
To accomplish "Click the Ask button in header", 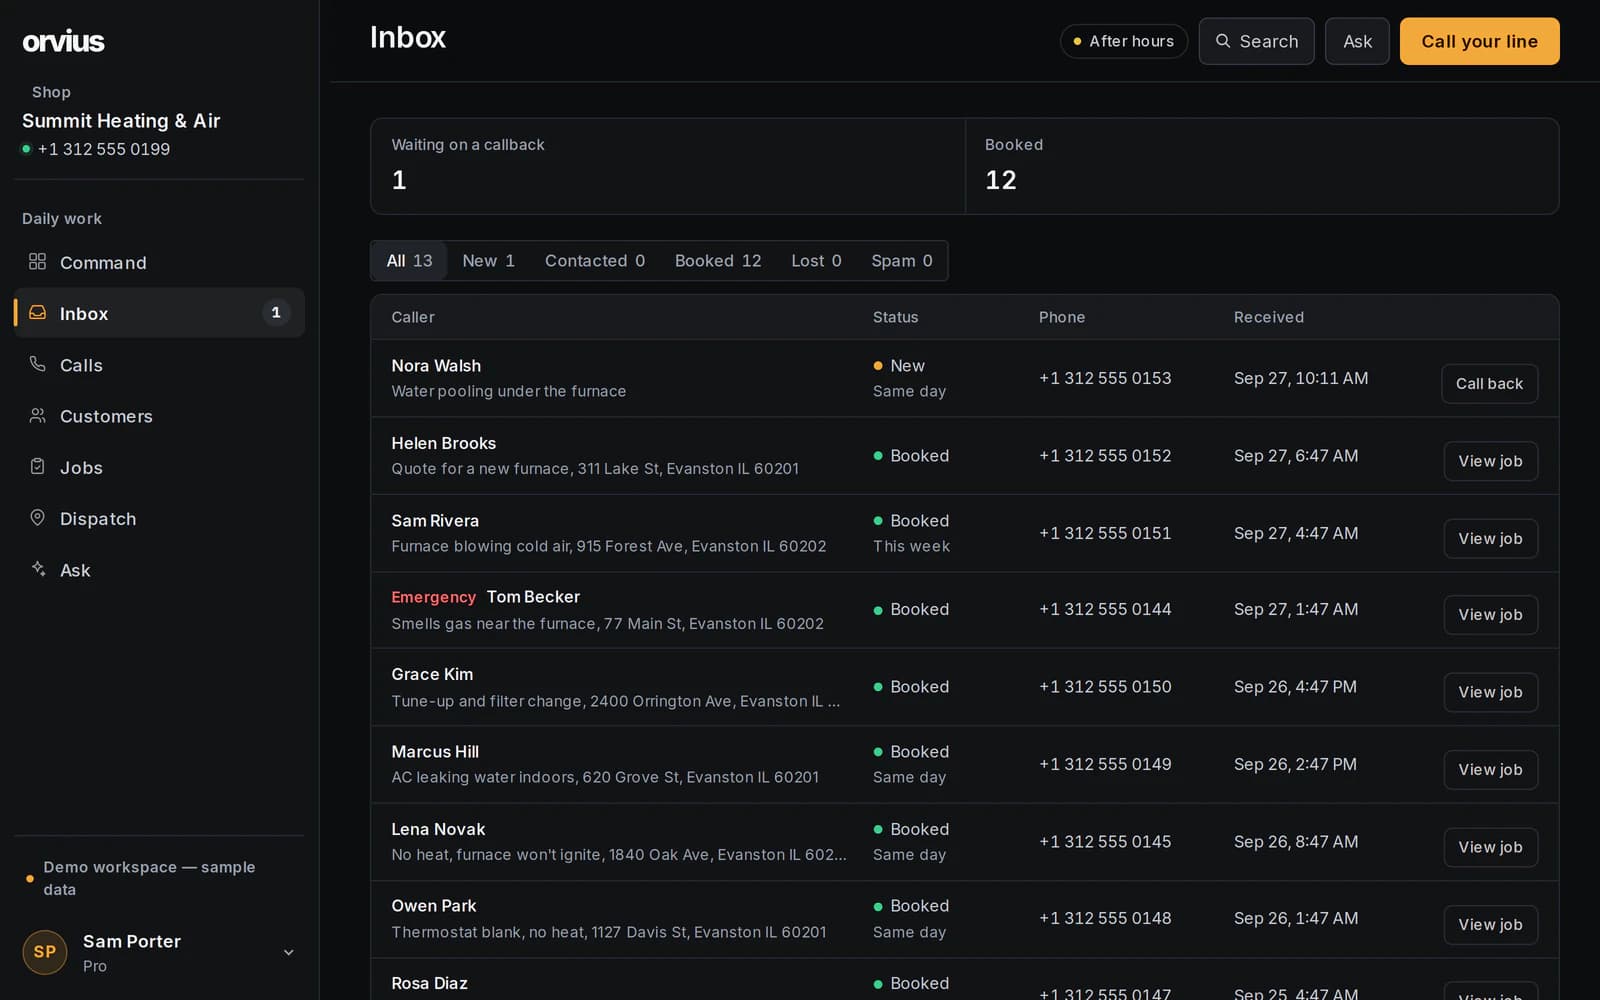I will (x=1357, y=41).
